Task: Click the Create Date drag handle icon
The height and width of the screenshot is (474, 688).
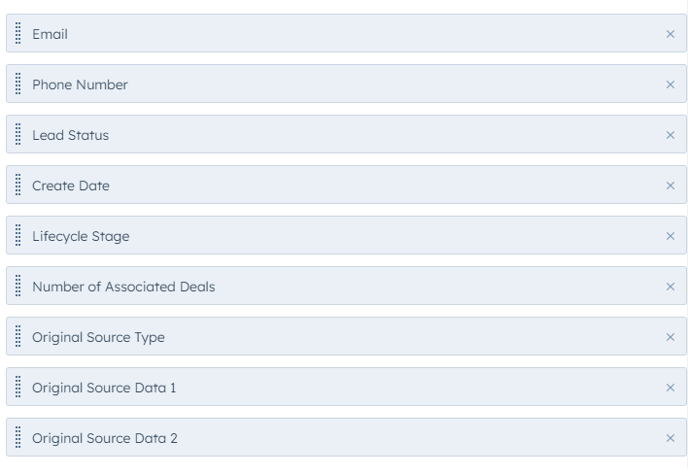Action: [x=18, y=185]
